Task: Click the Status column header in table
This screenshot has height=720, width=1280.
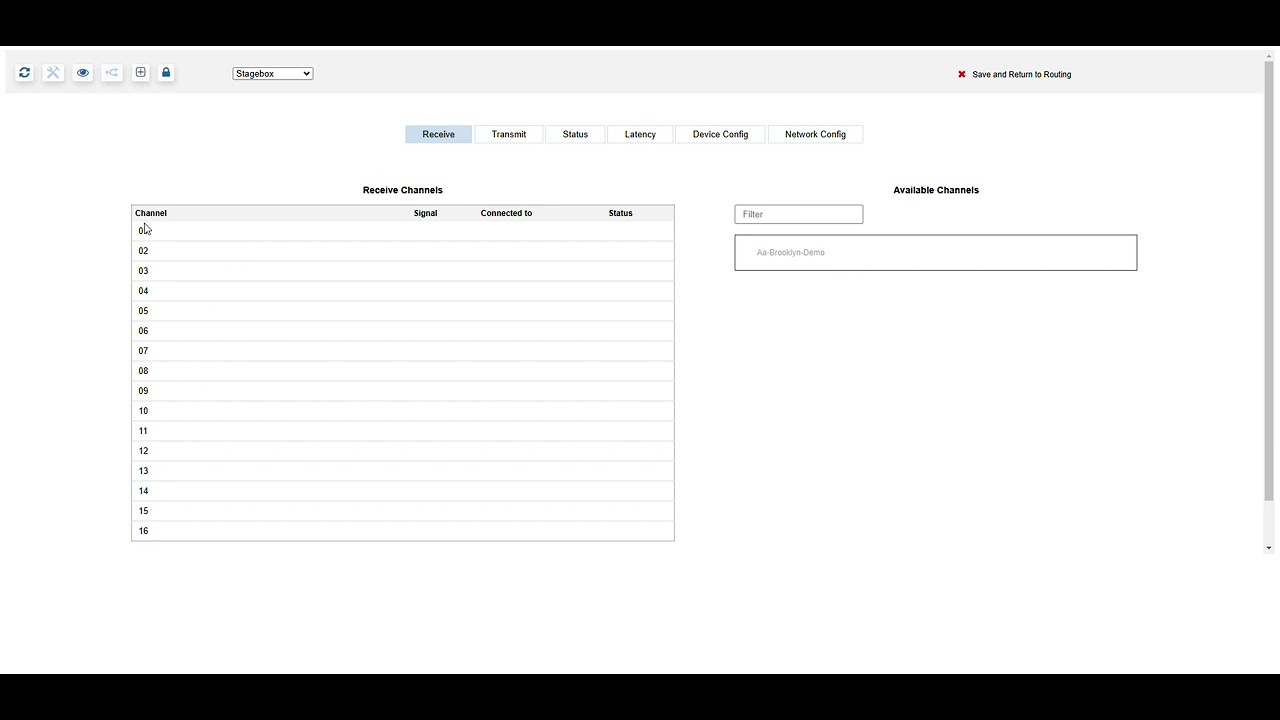Action: coord(620,213)
